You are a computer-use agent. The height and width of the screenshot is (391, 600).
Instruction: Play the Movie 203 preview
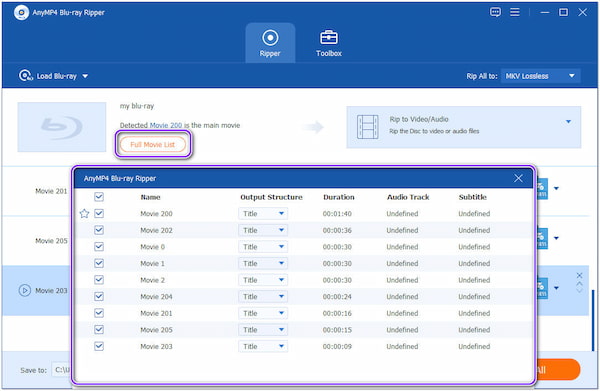click(x=24, y=291)
